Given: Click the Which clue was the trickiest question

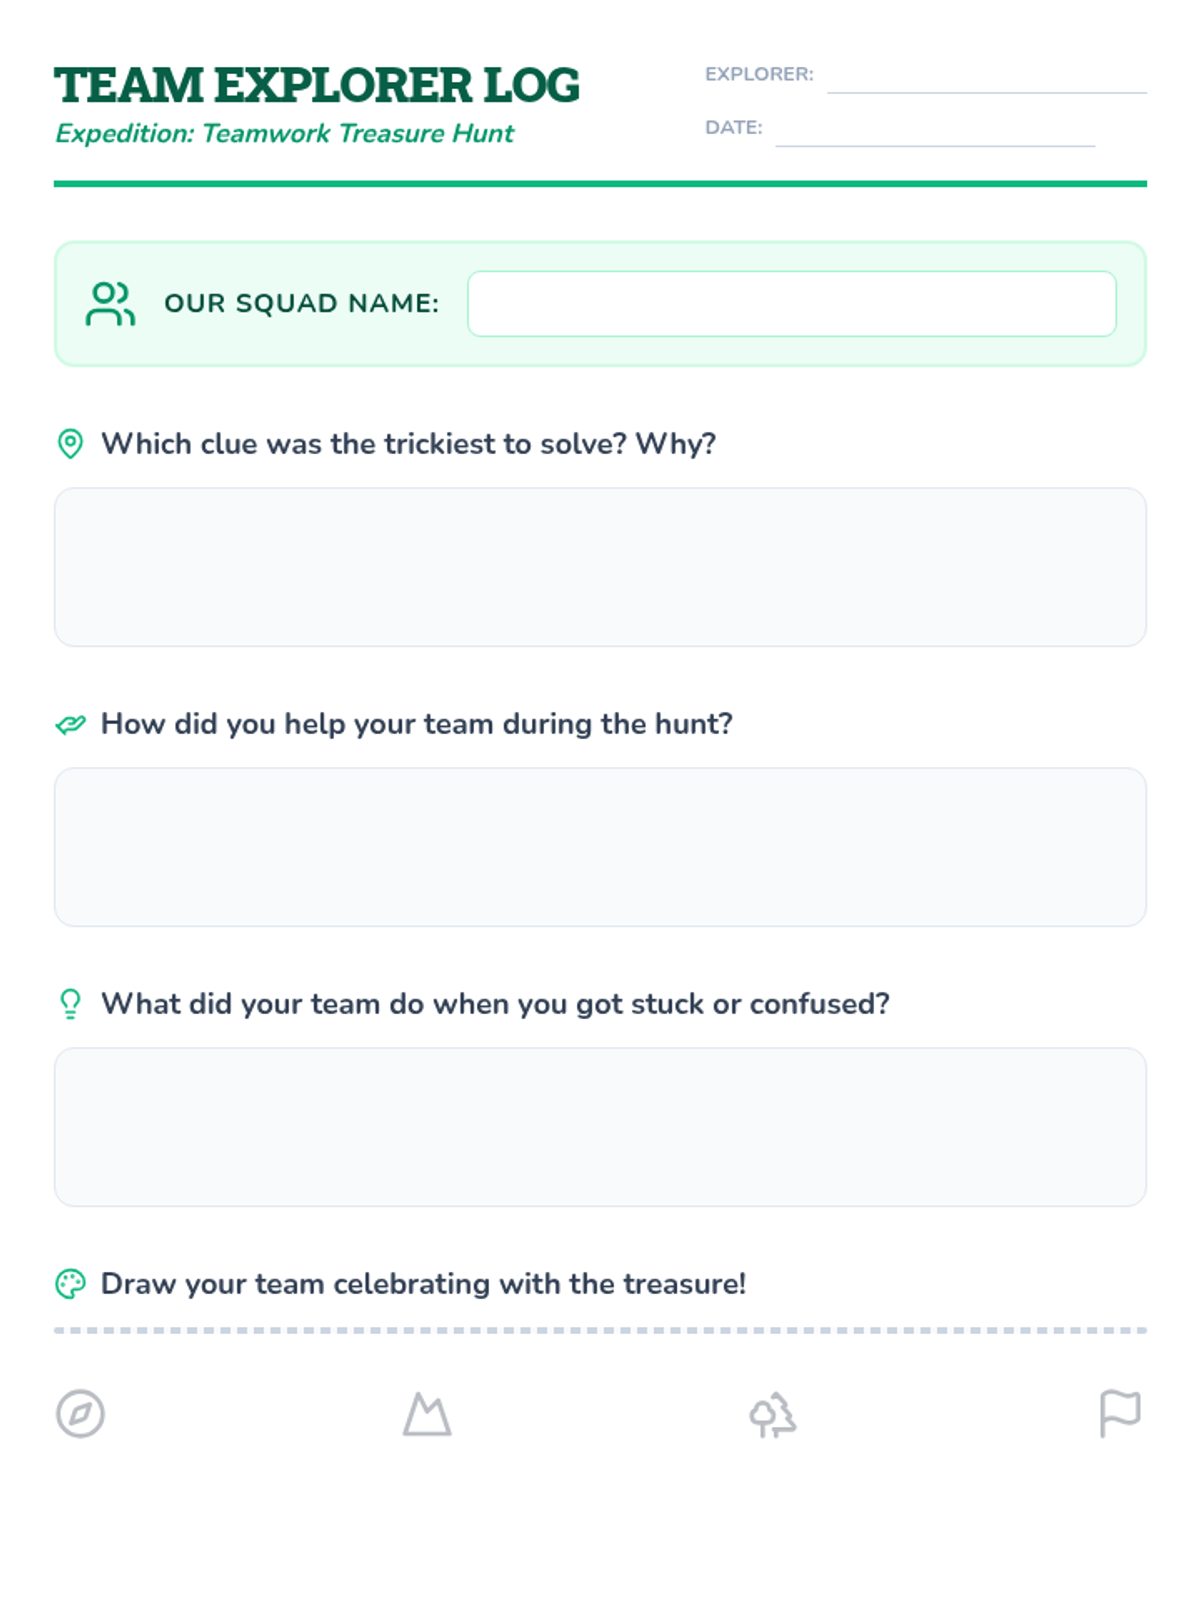Looking at the screenshot, I should point(408,444).
